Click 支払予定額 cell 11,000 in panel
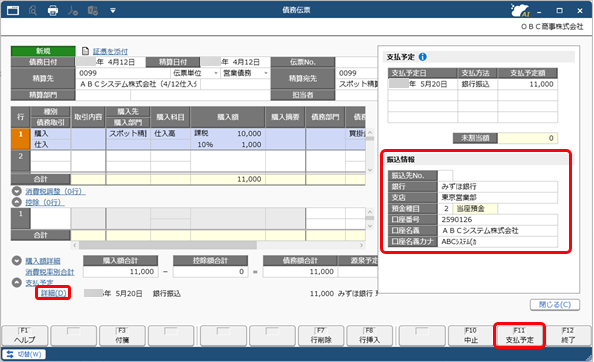This screenshot has height=362, width=594. [527, 84]
